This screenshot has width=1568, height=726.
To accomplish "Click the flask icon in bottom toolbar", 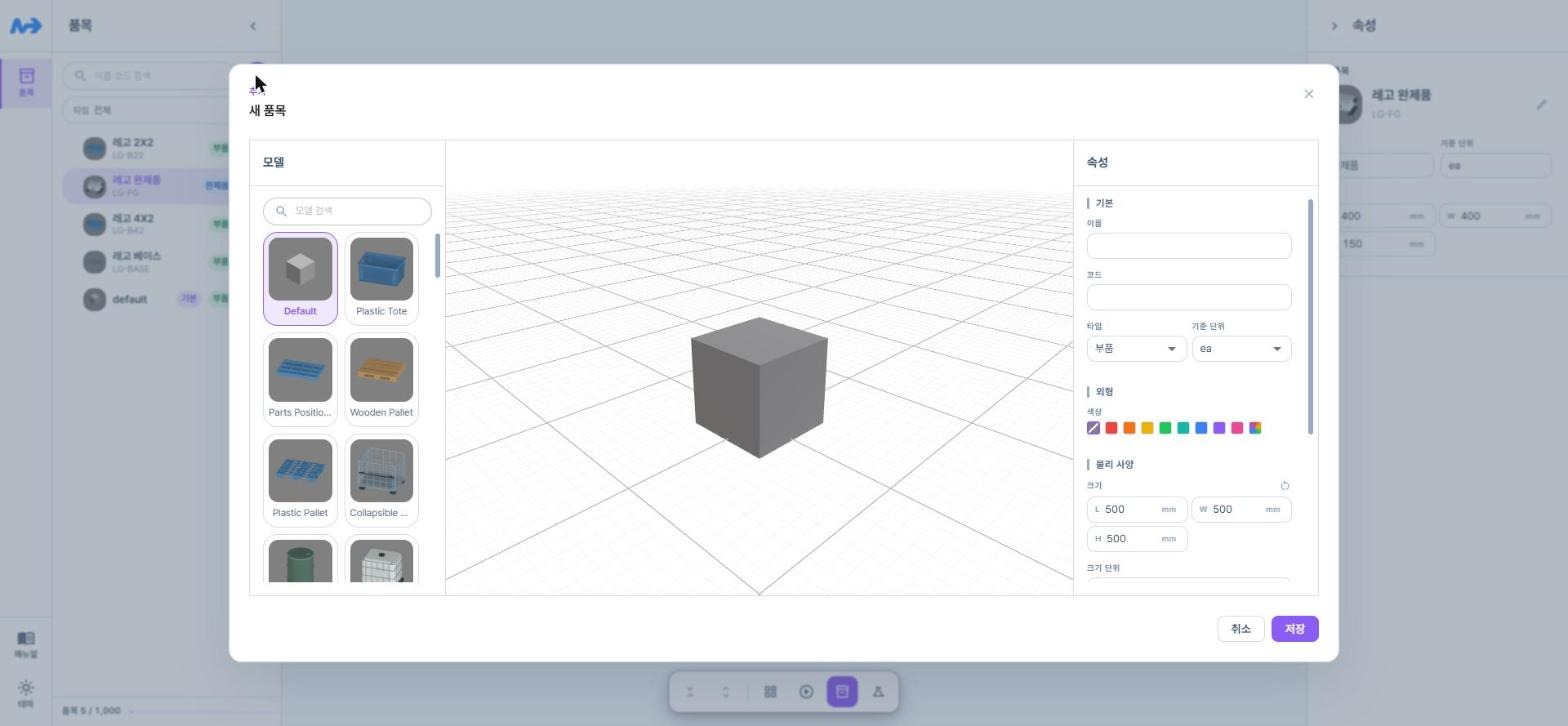I will (x=878, y=692).
